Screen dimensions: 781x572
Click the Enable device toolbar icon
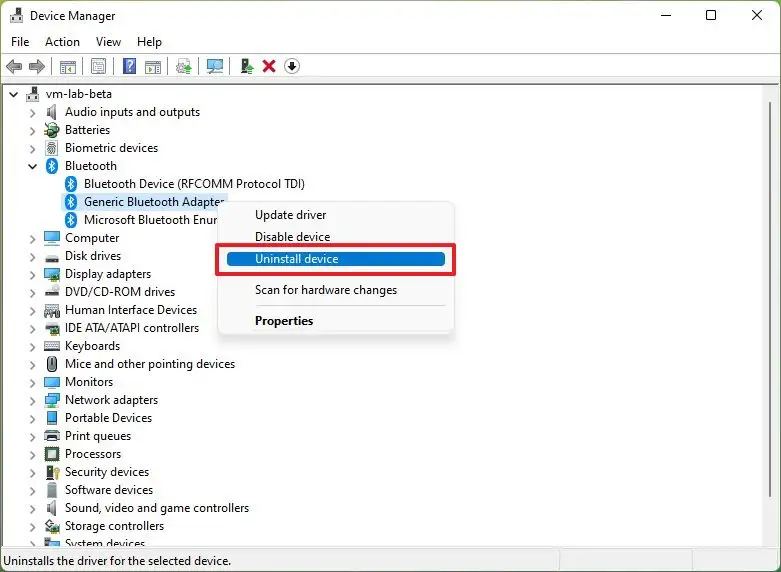[x=247, y=66]
